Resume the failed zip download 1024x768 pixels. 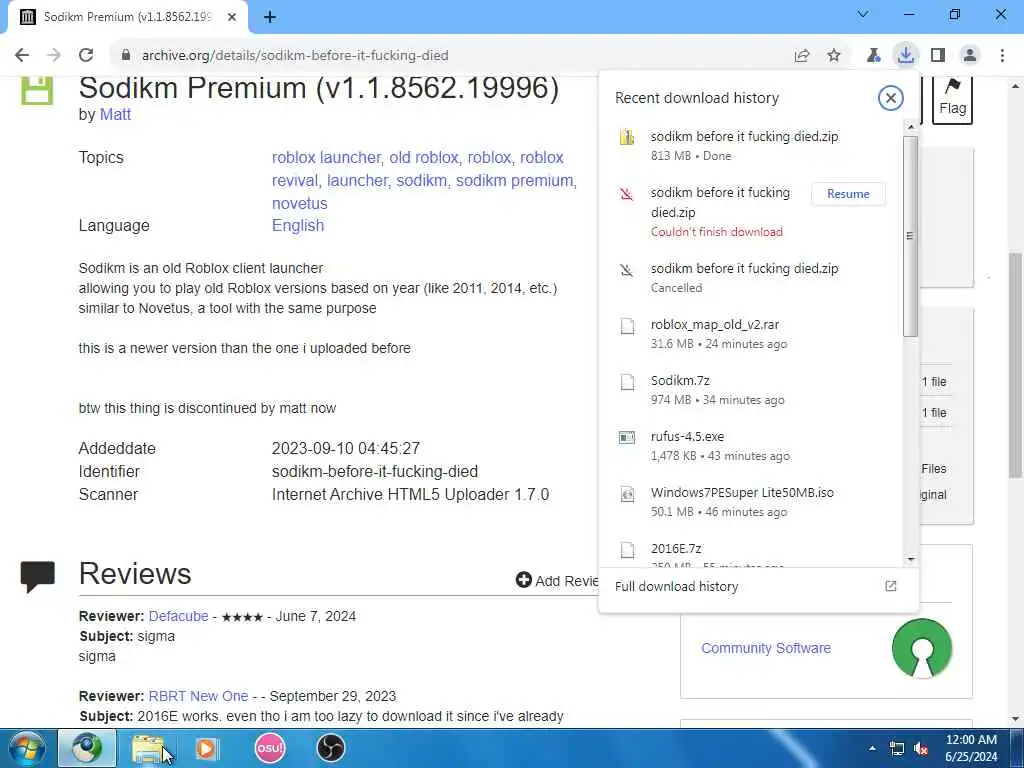pyautogui.click(x=848, y=194)
